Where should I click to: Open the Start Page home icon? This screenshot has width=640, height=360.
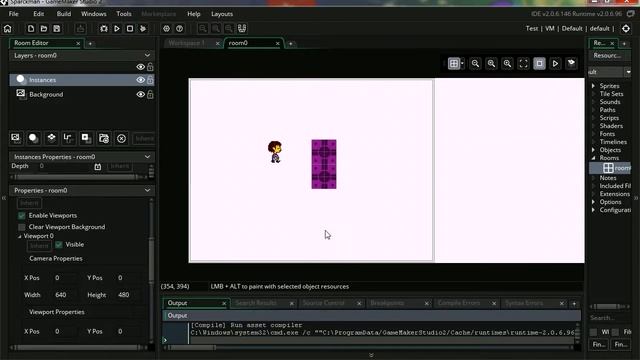coord(8,29)
